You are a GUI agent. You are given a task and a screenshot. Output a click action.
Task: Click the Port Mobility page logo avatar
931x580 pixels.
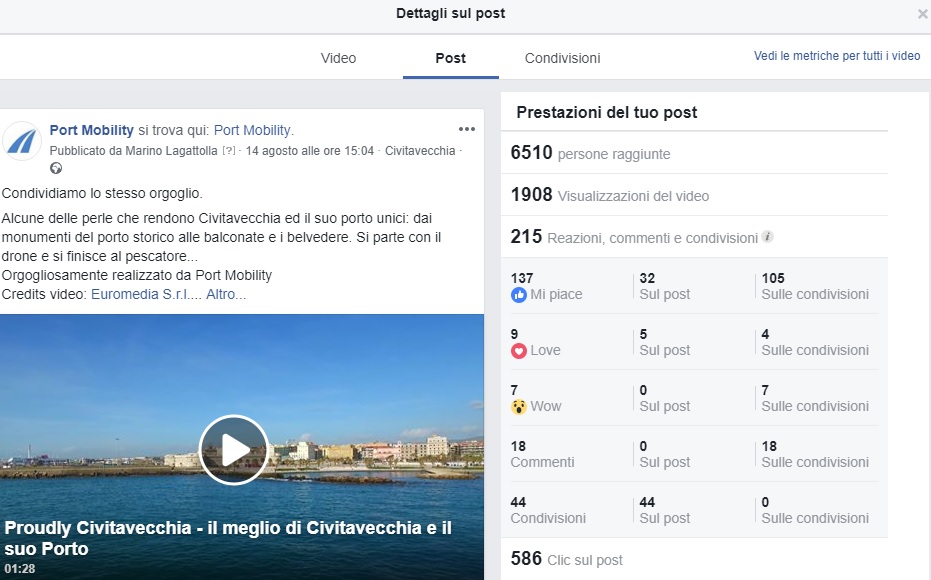pos(22,141)
